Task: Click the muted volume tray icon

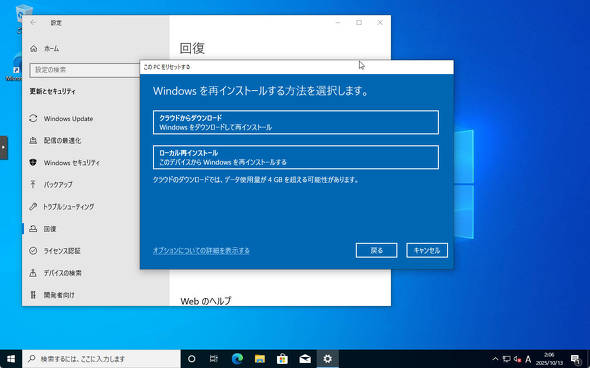Action: (x=517, y=359)
